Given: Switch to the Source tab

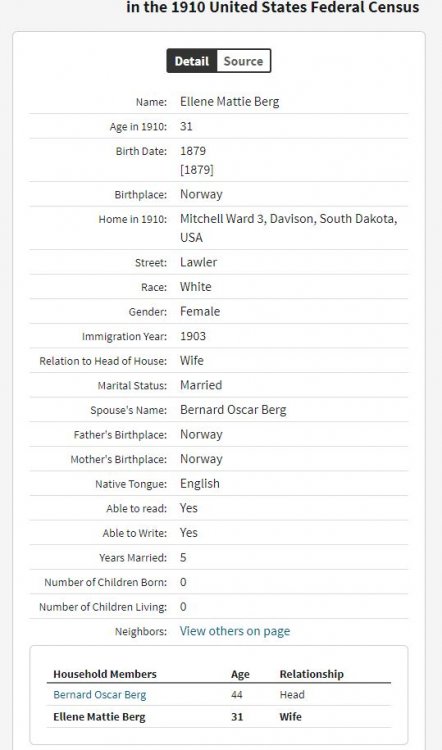Looking at the screenshot, I should coord(243,61).
